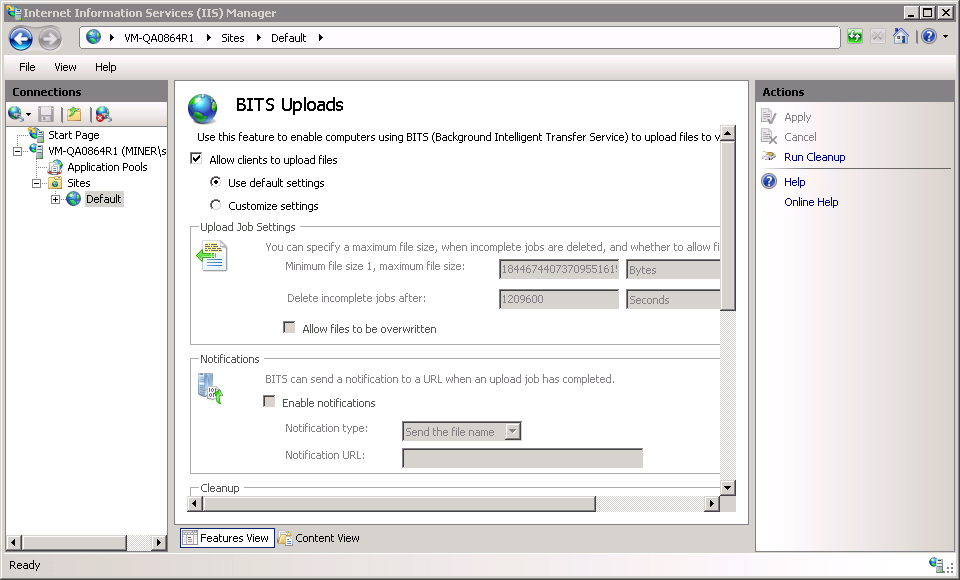Screen dimensions: 960x580
Task: Open the Help menu in the menu bar
Action: [x=105, y=67]
